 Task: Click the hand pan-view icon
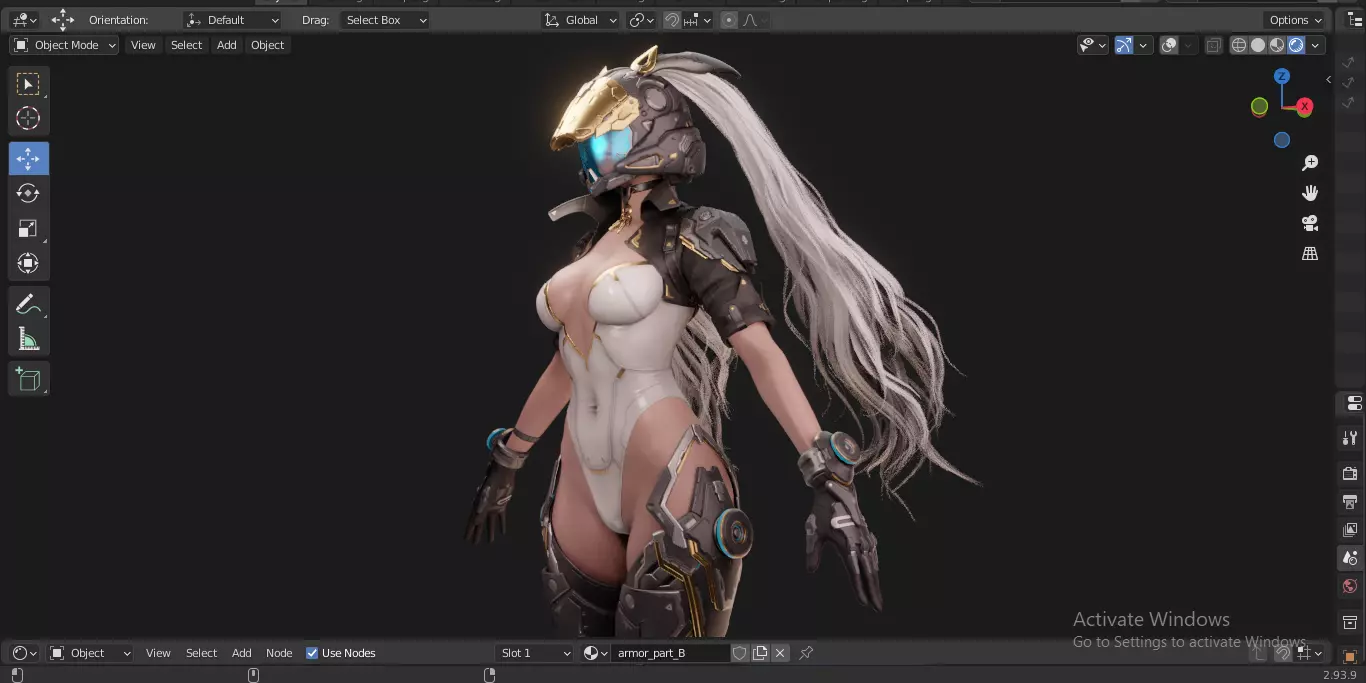(x=1310, y=193)
